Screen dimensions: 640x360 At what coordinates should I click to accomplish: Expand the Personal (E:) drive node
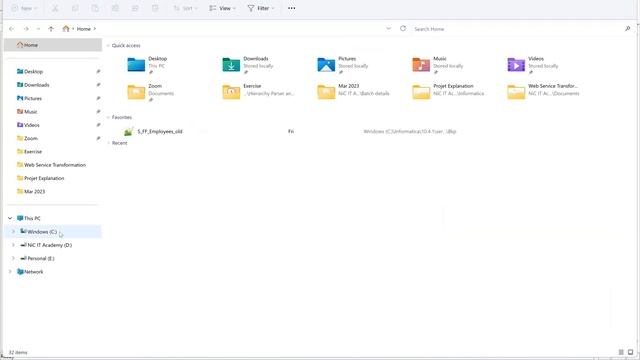coord(13,258)
